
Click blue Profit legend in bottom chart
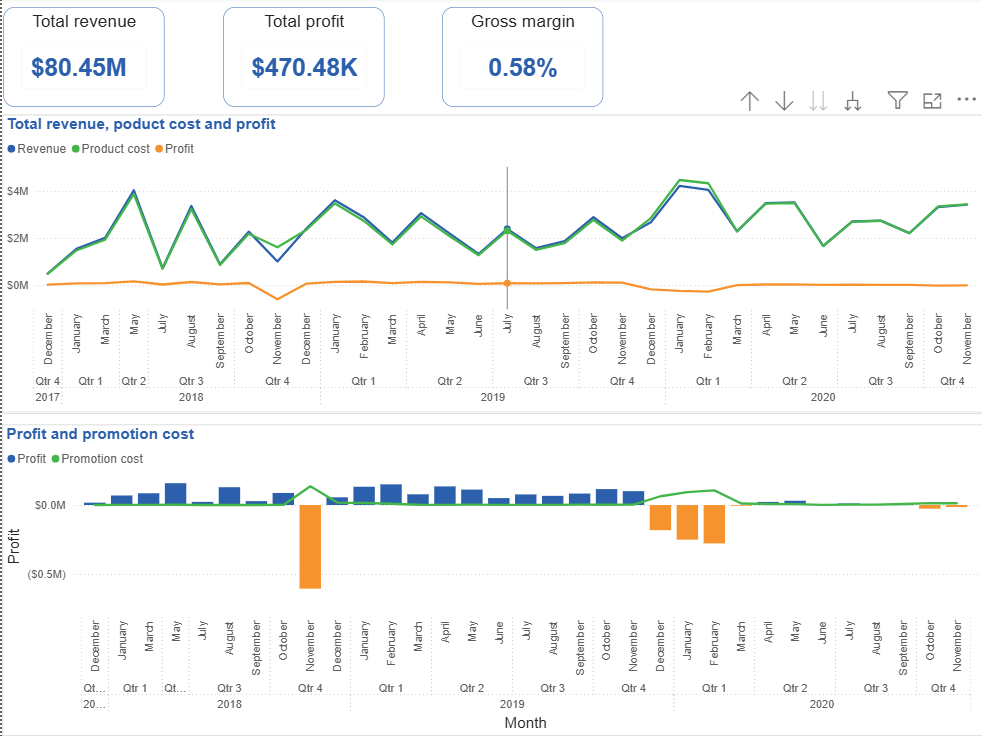pyautogui.click(x=12, y=459)
